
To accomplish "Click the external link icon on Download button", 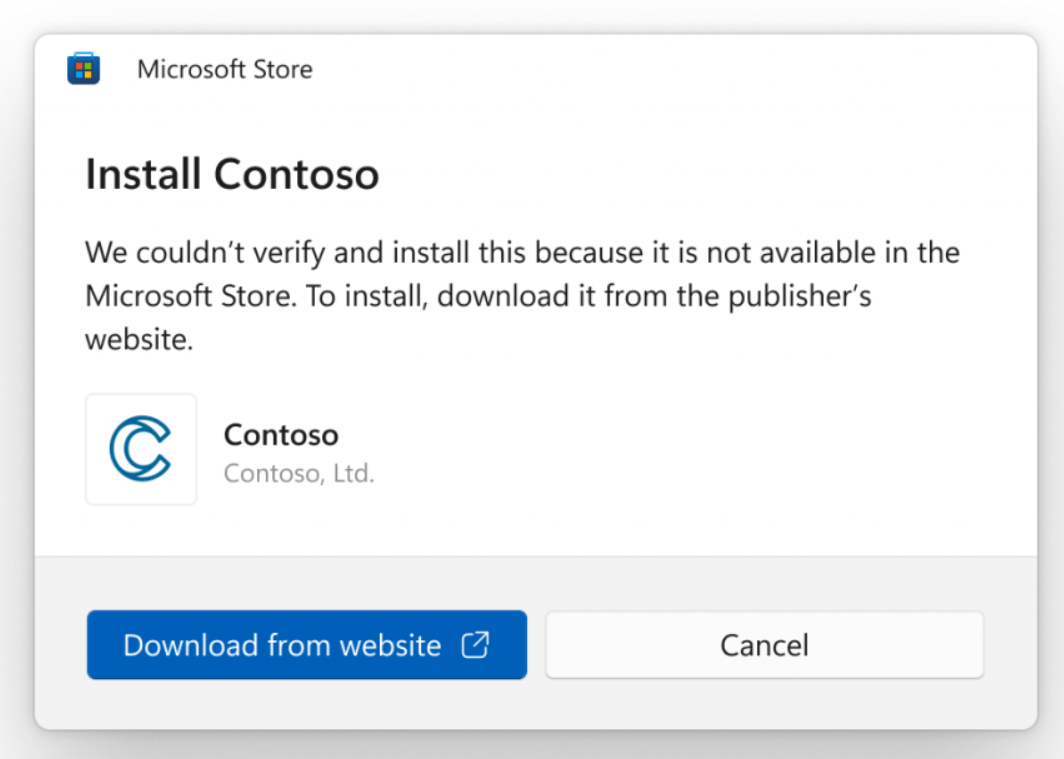I will pyautogui.click(x=477, y=645).
